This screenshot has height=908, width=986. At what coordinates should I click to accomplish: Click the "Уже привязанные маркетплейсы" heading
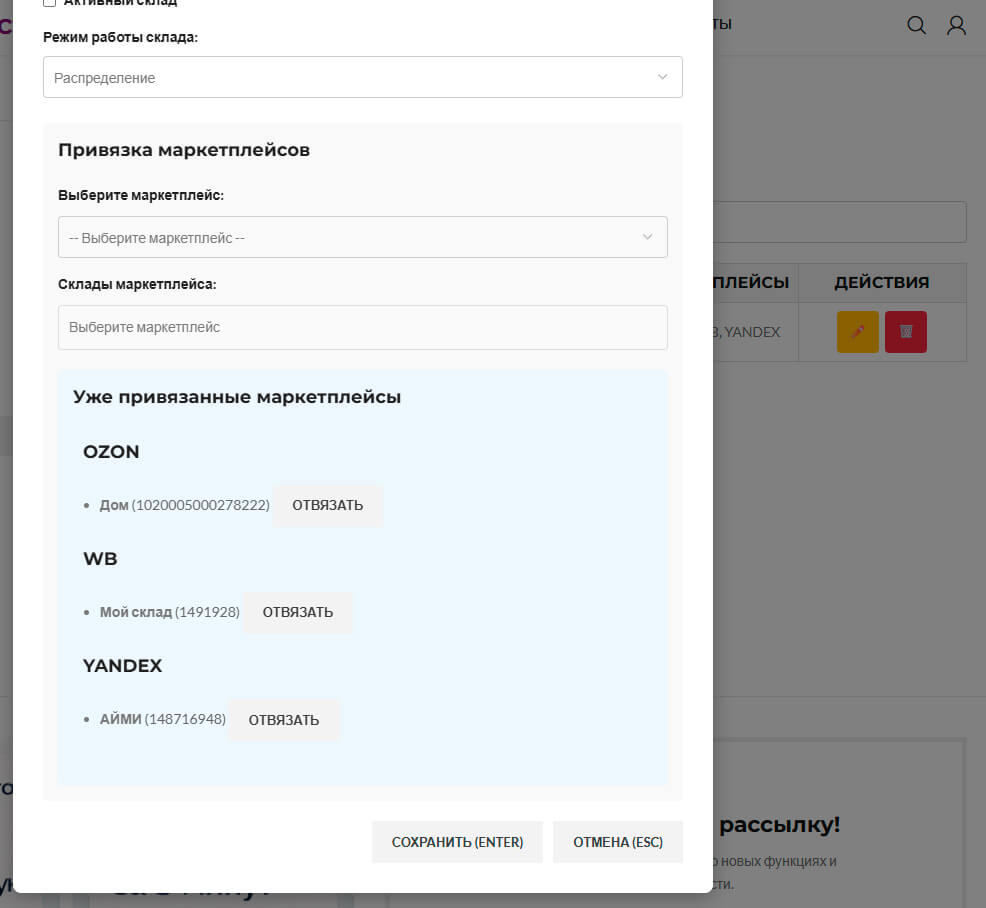(237, 397)
